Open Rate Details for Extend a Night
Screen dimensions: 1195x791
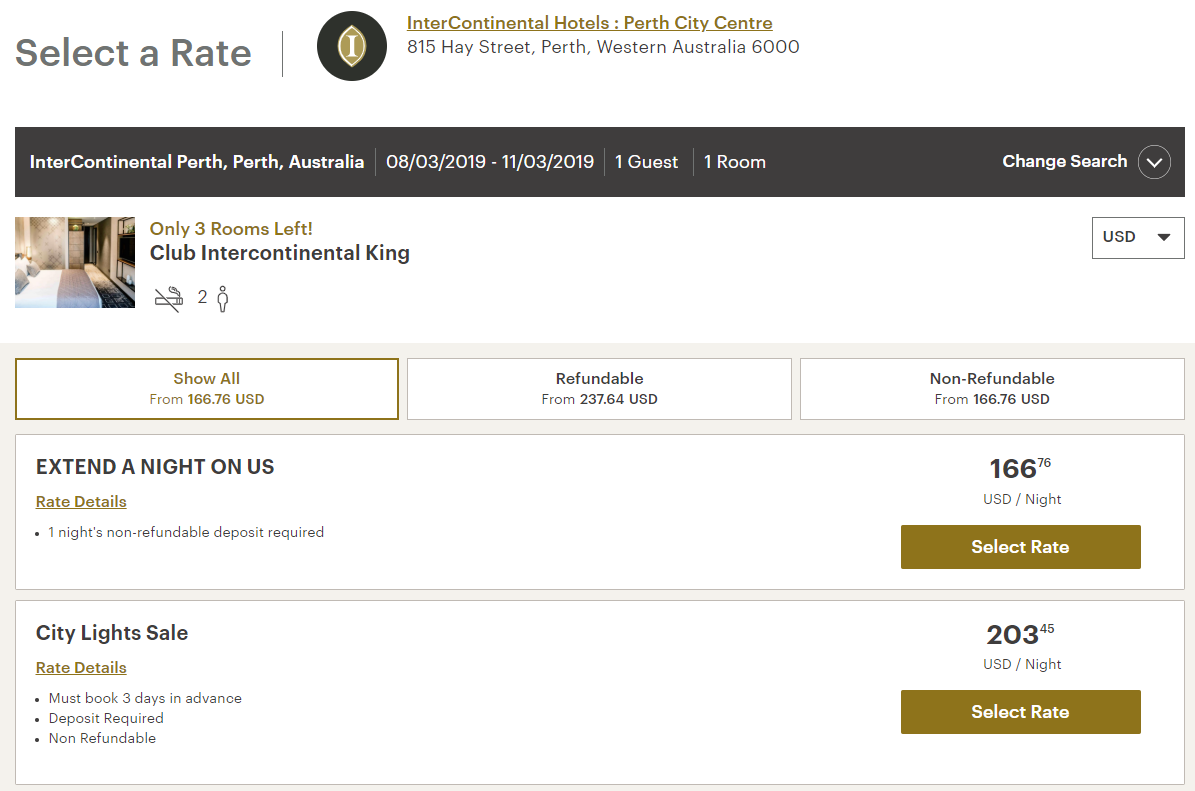[x=81, y=502]
